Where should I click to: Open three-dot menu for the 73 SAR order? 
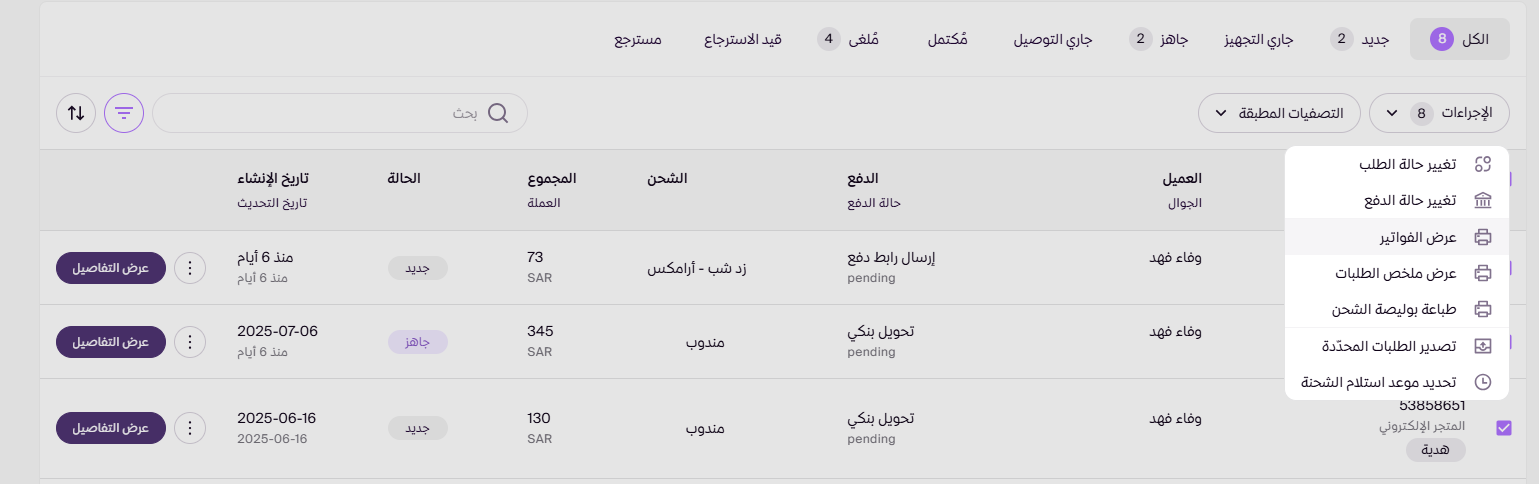pyautogui.click(x=189, y=268)
